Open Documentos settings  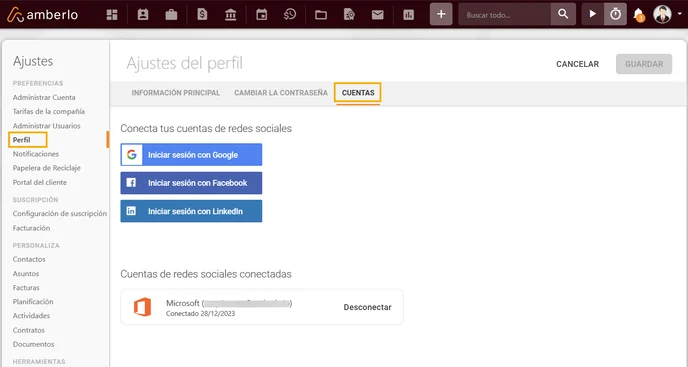click(x=33, y=344)
